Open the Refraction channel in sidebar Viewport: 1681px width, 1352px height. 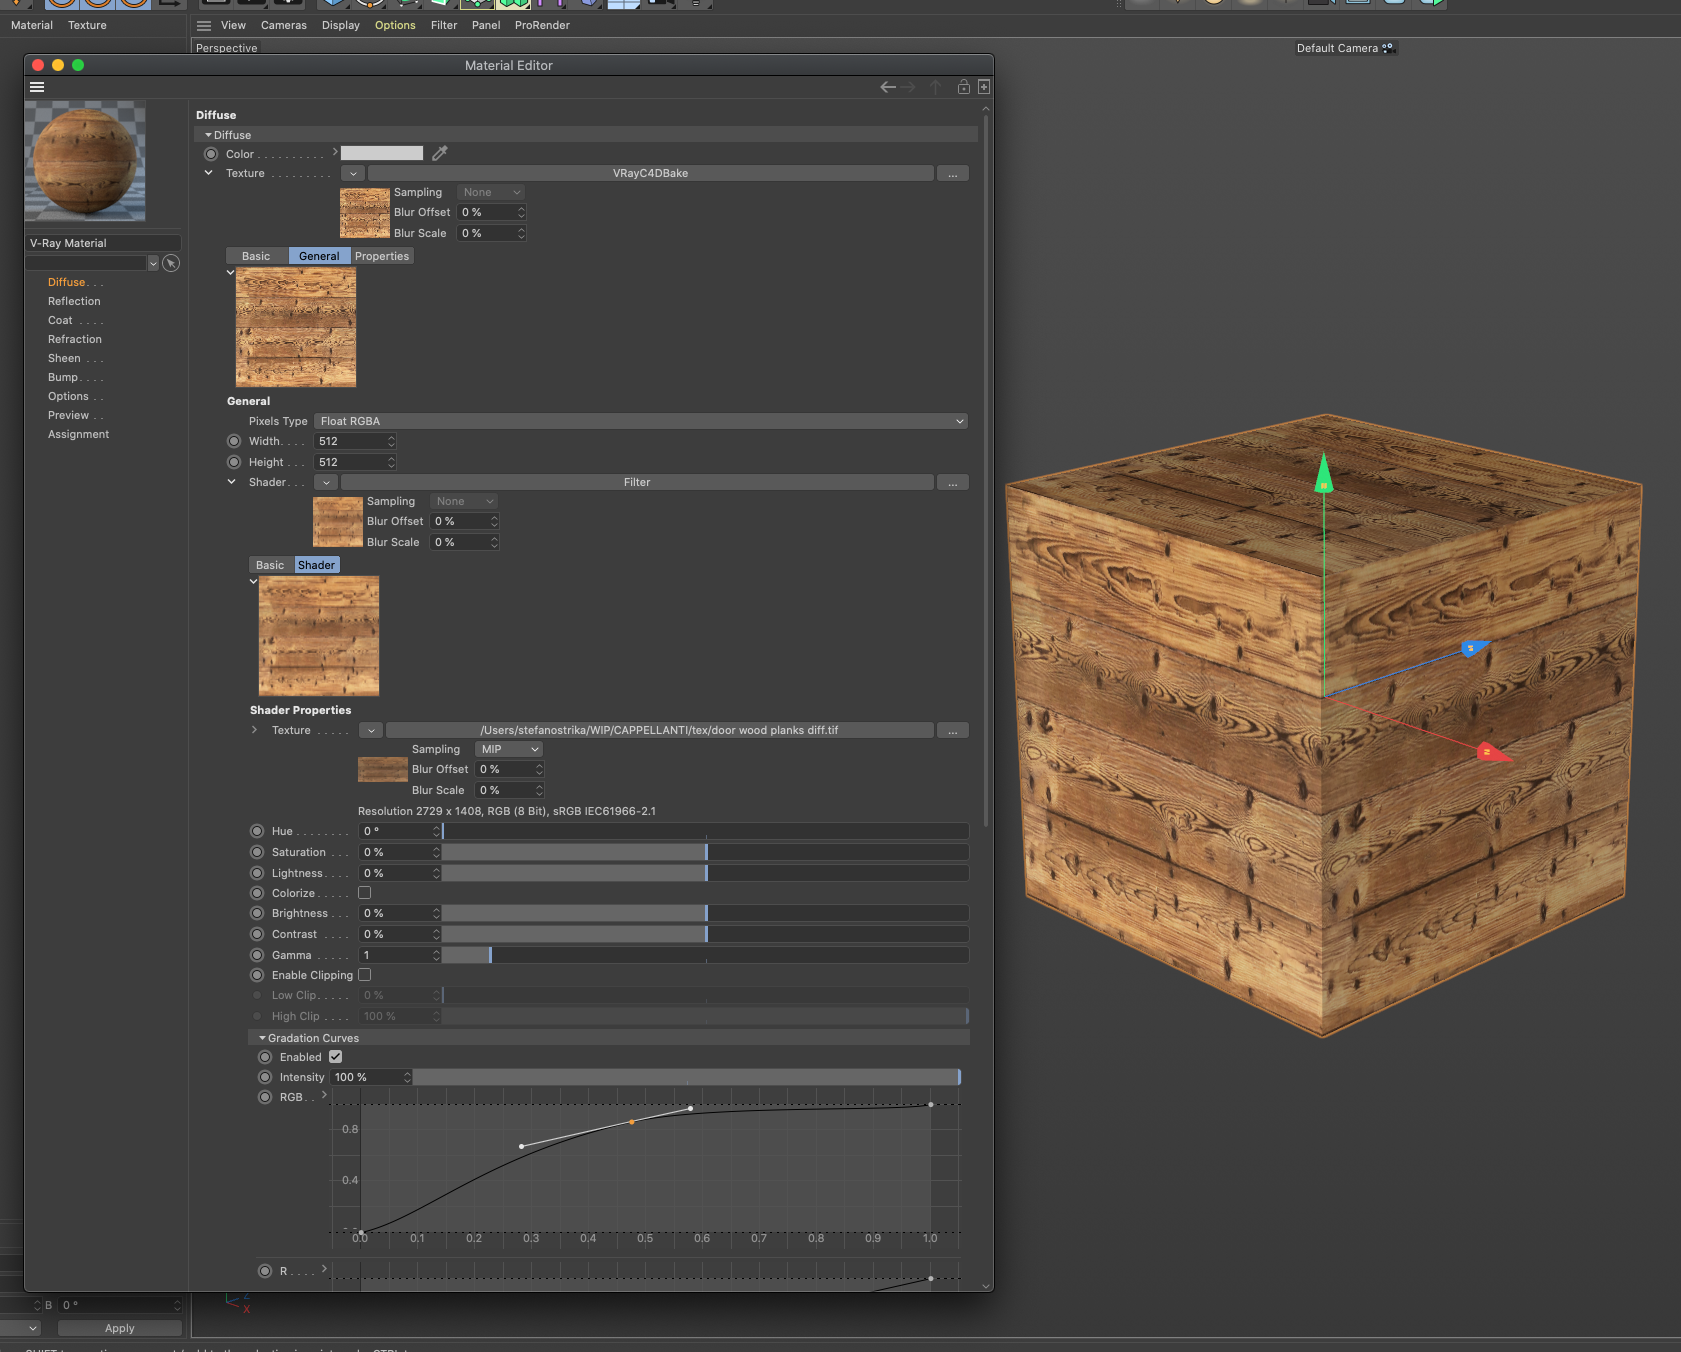click(x=75, y=339)
